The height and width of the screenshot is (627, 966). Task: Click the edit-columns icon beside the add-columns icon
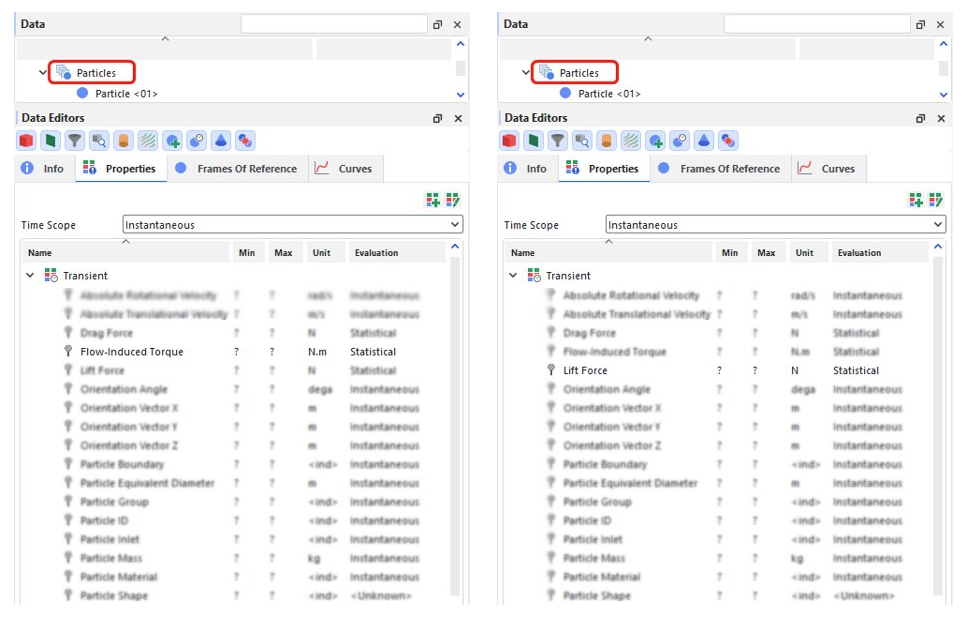(x=453, y=199)
